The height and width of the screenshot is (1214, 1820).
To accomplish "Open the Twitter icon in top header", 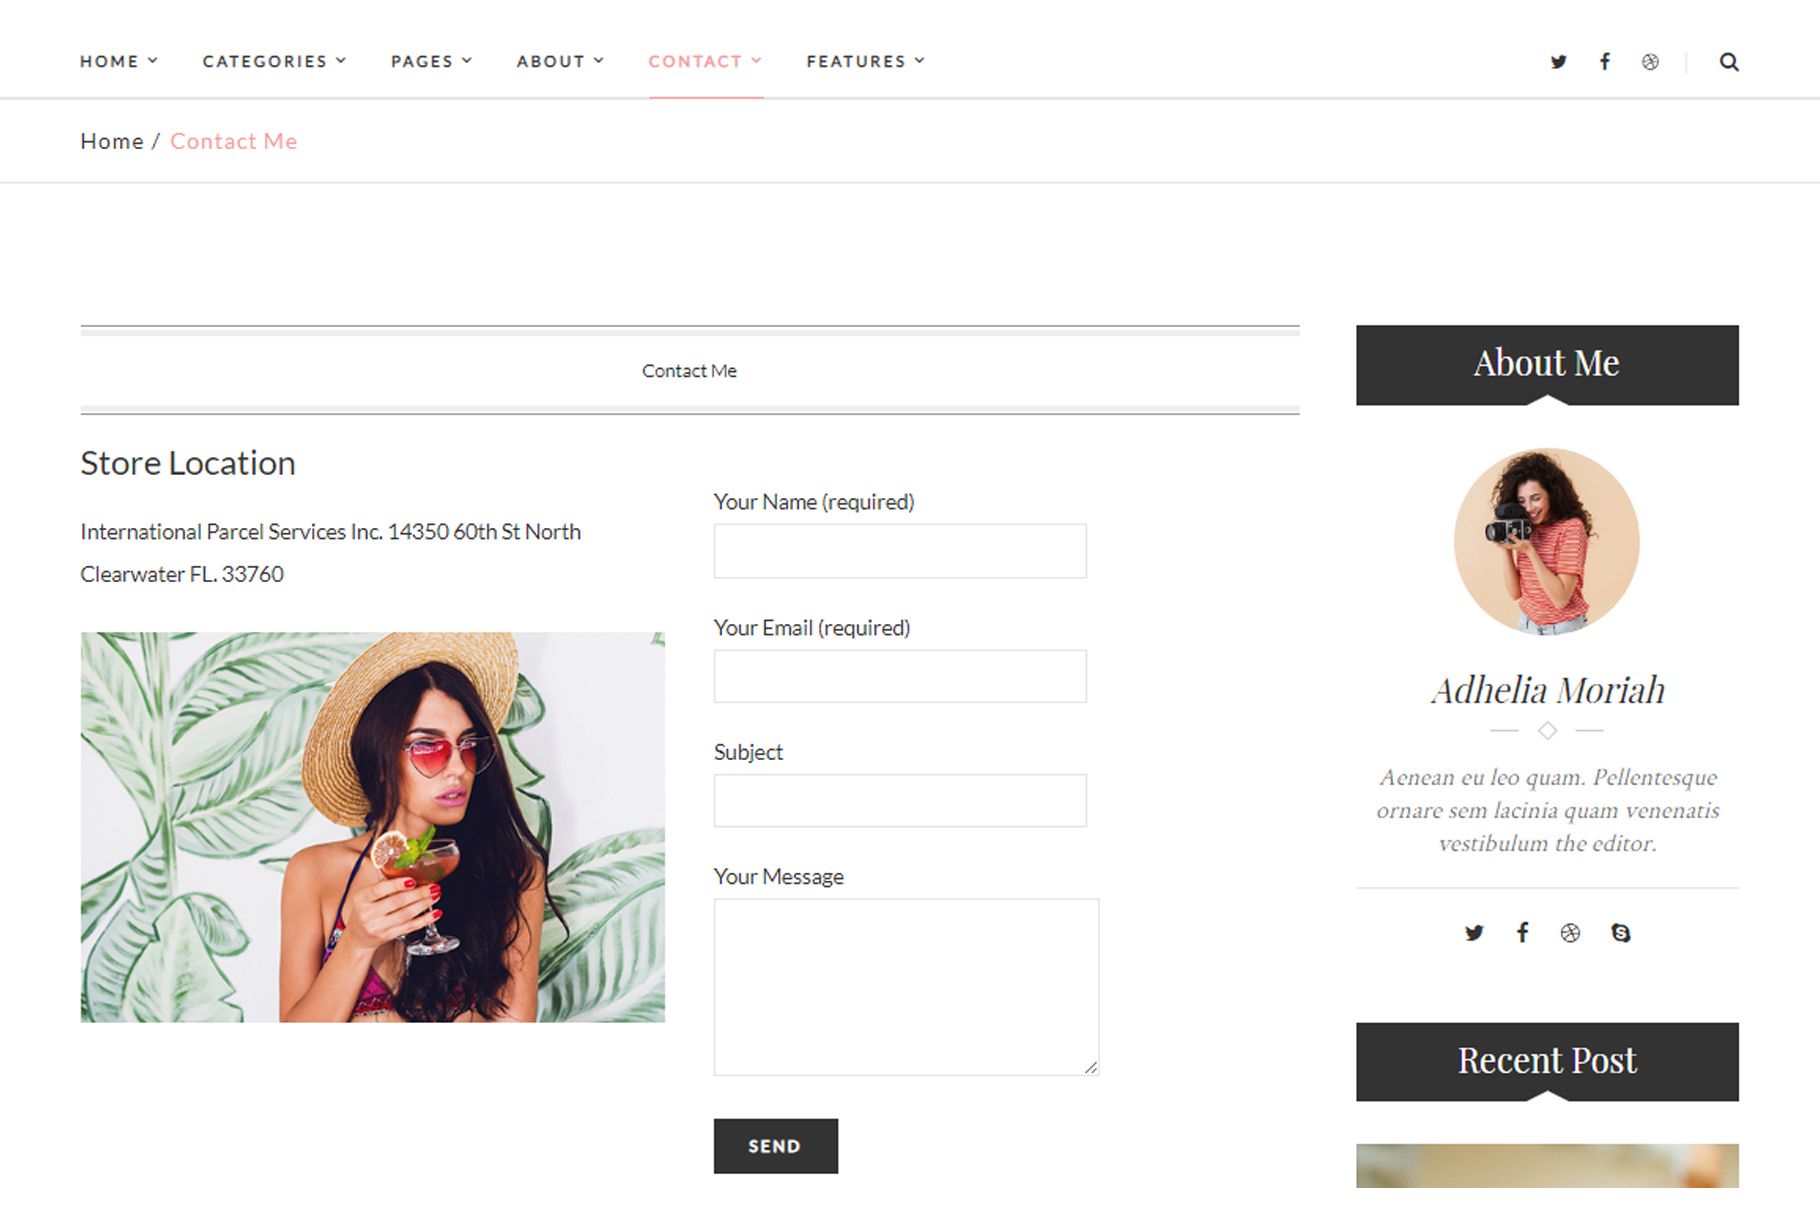I will tap(1558, 62).
